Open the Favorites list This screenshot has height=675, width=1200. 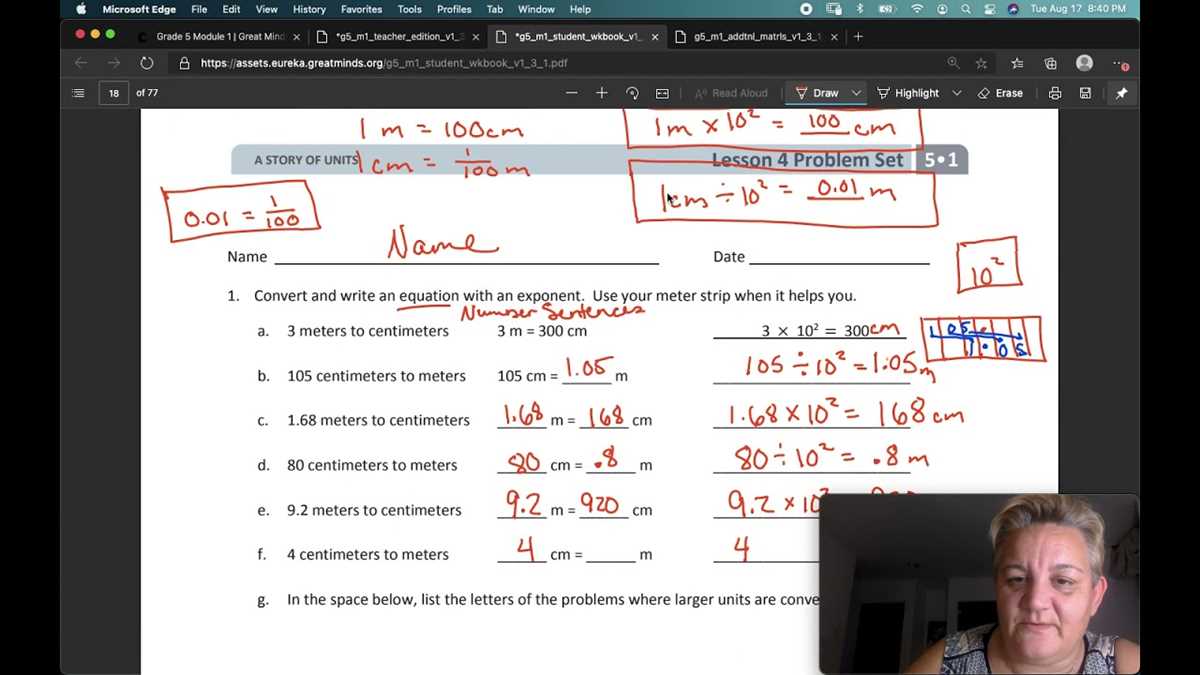pyautogui.click(x=1017, y=63)
